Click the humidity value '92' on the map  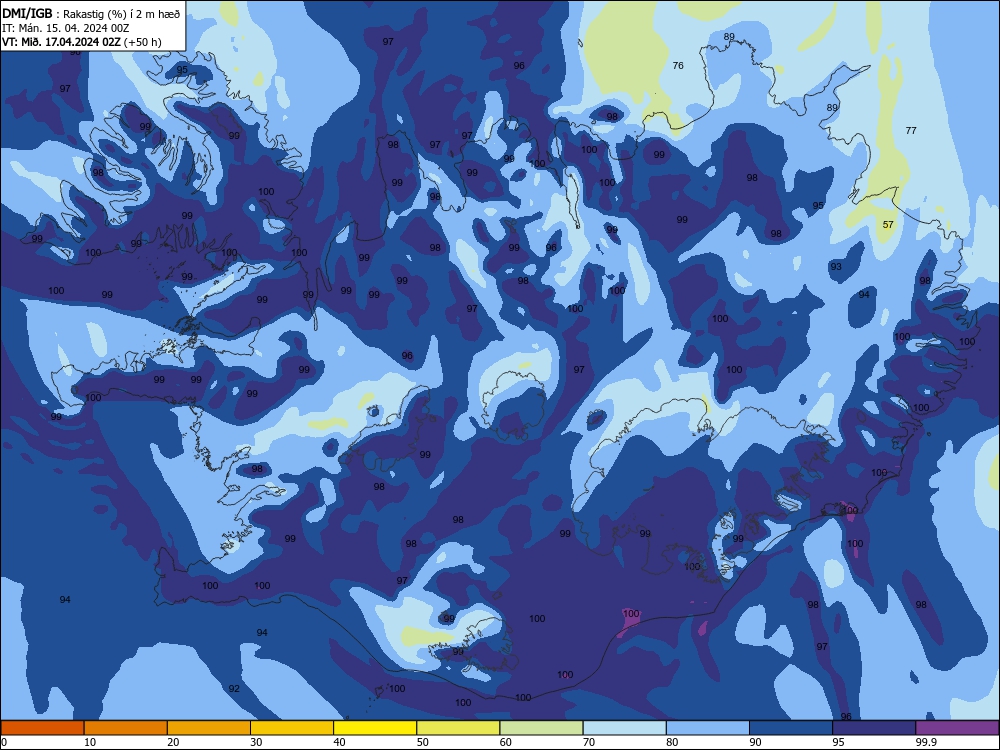click(x=234, y=689)
